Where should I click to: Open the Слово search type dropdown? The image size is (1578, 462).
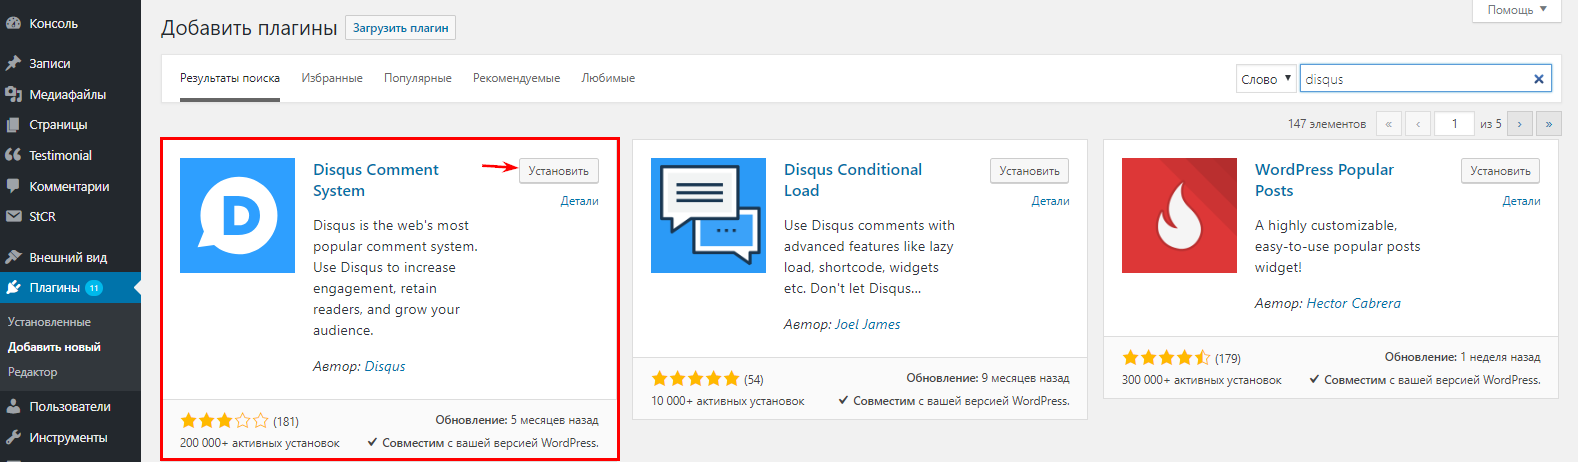pos(1266,79)
